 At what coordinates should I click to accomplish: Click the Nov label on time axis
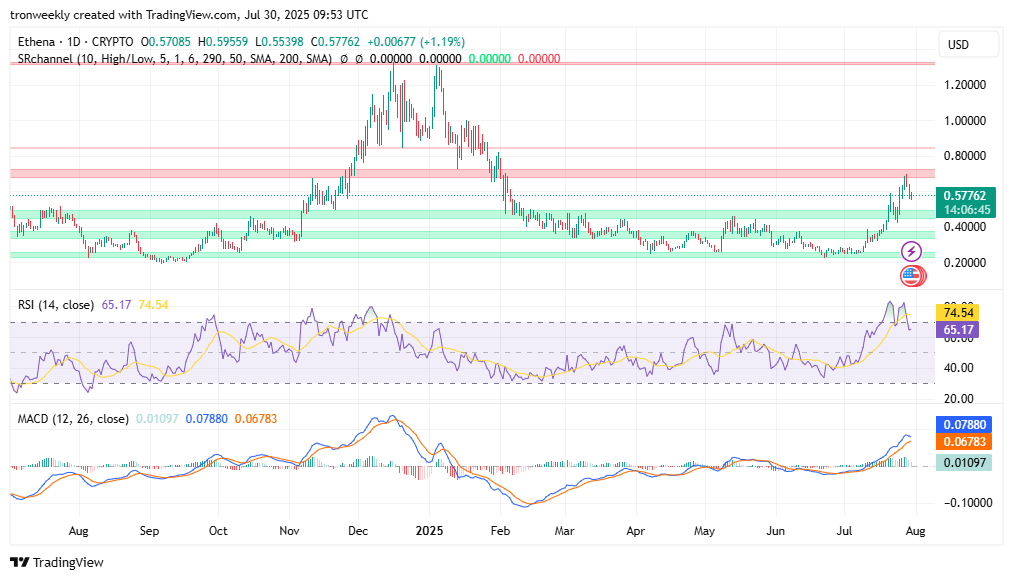[289, 531]
